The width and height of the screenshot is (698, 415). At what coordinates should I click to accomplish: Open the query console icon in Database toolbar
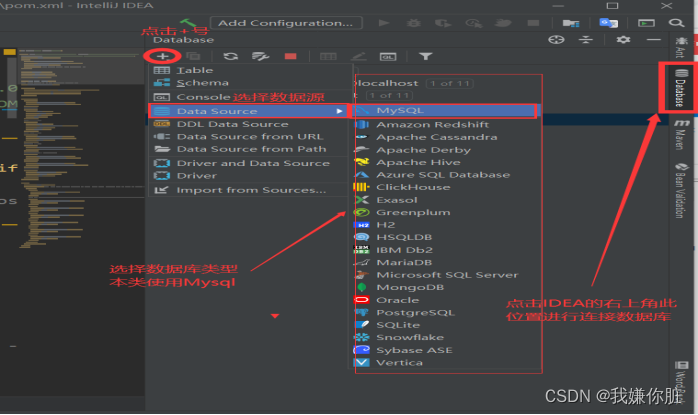click(x=387, y=57)
